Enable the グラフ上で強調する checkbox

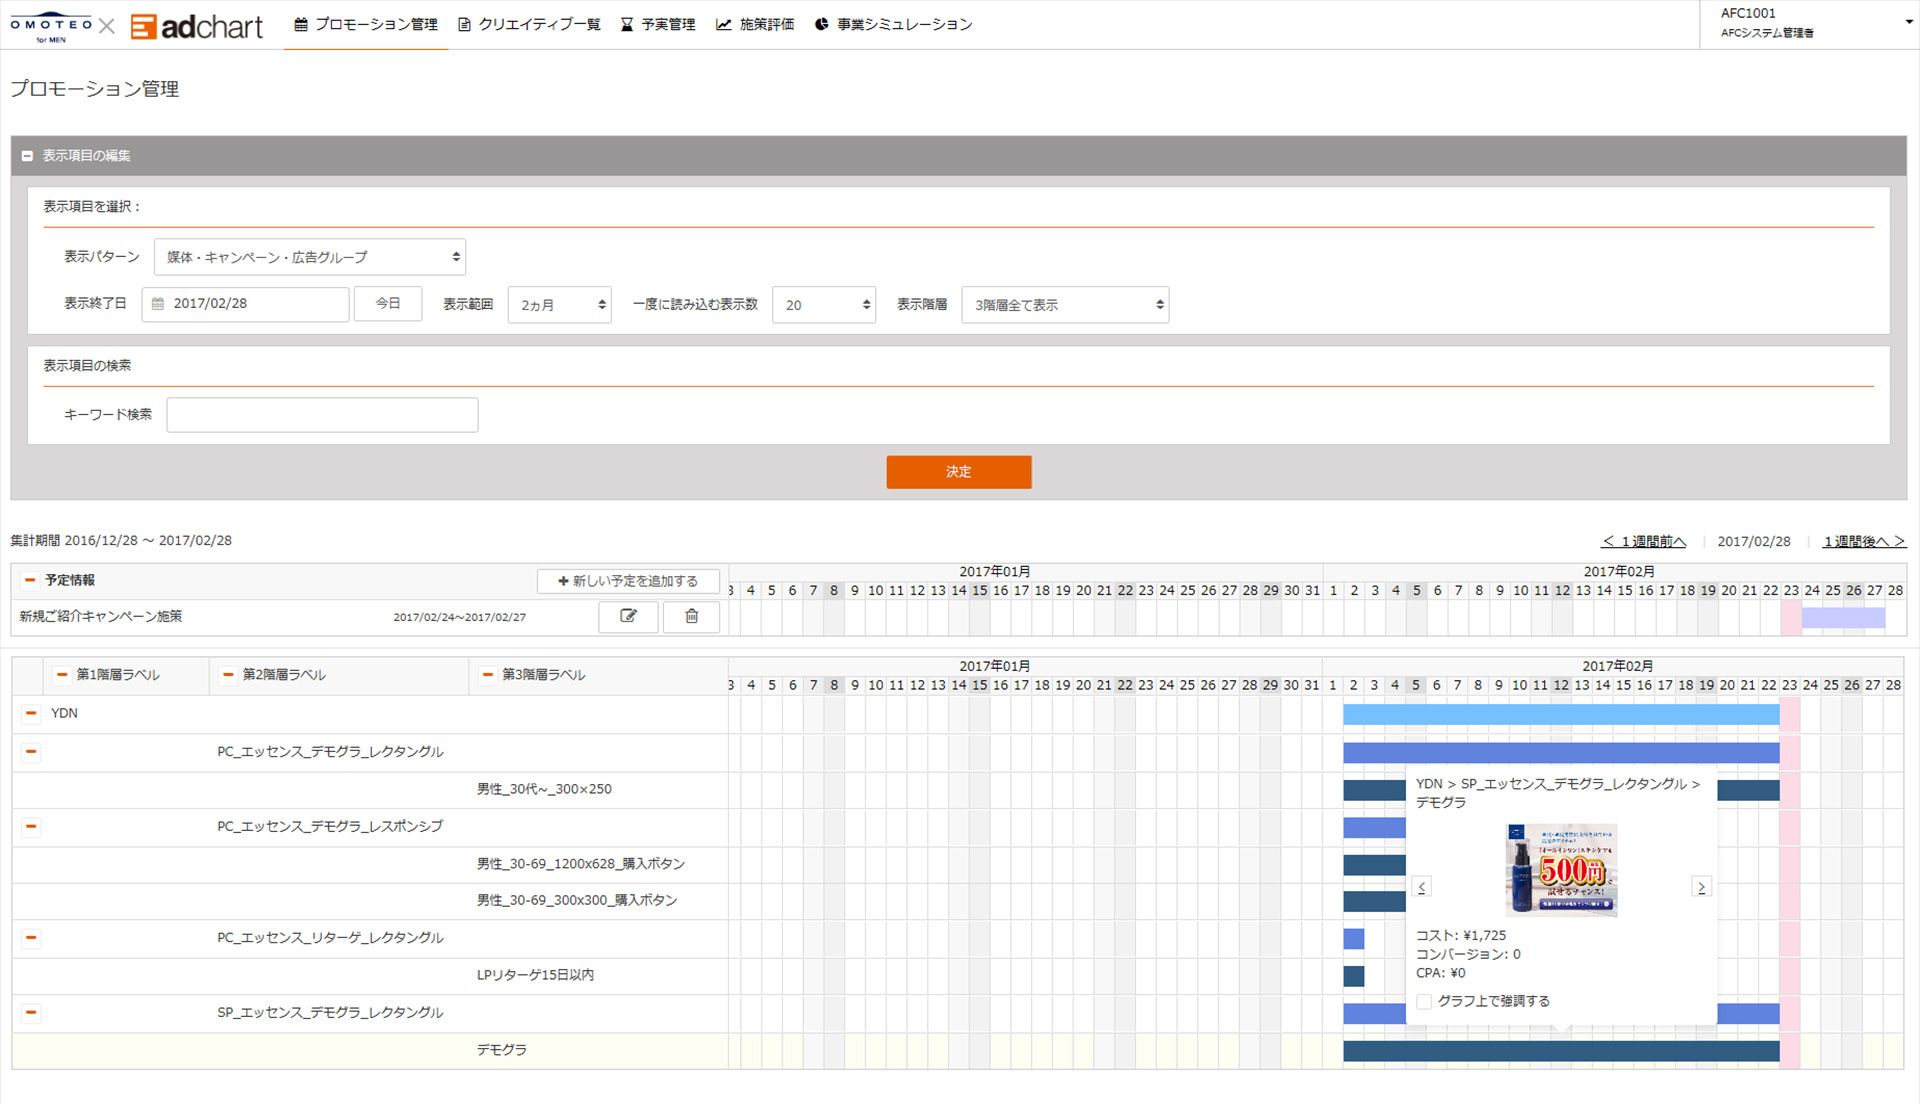pos(1425,1001)
